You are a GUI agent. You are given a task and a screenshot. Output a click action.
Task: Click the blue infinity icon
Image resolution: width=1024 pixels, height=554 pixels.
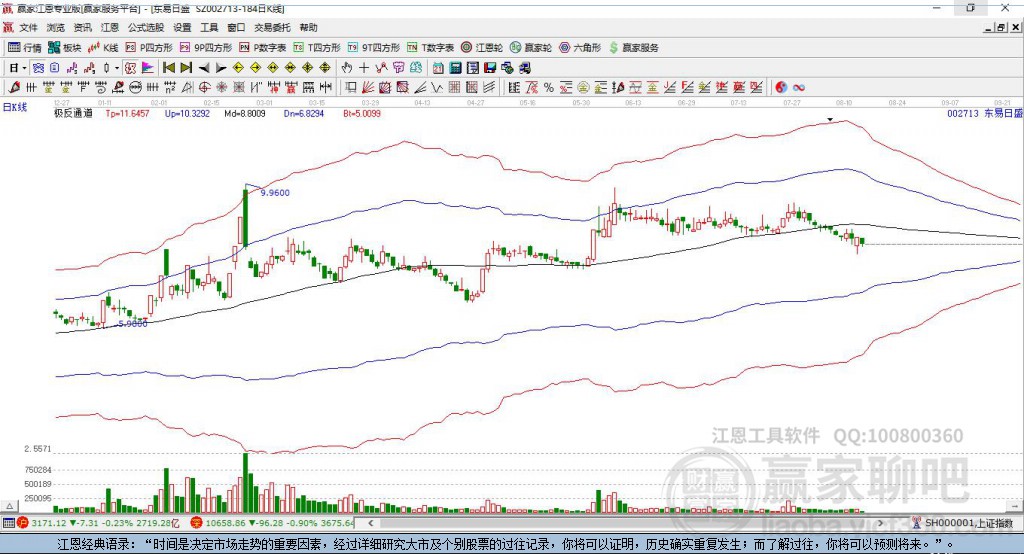point(798,87)
